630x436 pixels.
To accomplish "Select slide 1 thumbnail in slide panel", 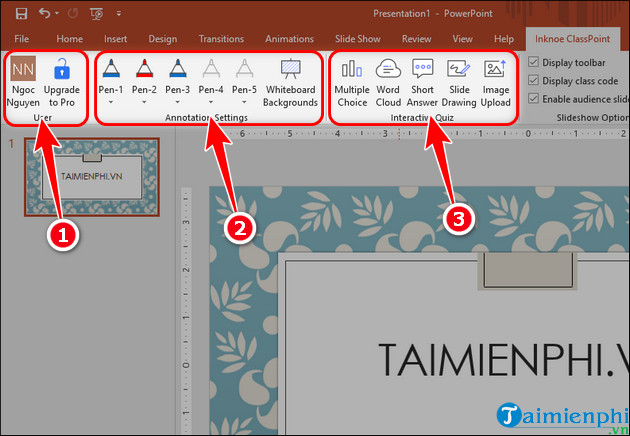I will point(92,177).
